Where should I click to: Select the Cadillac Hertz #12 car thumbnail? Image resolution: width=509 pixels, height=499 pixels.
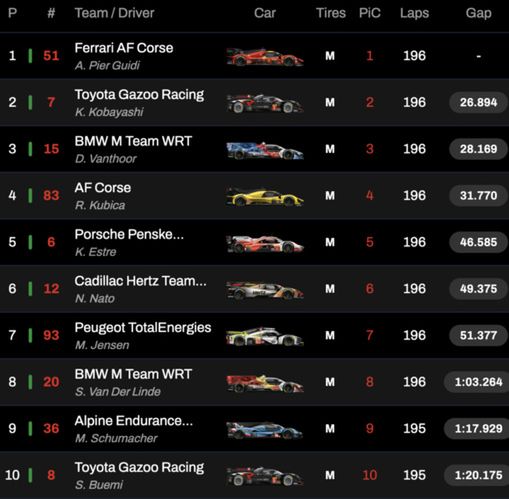tap(265, 290)
